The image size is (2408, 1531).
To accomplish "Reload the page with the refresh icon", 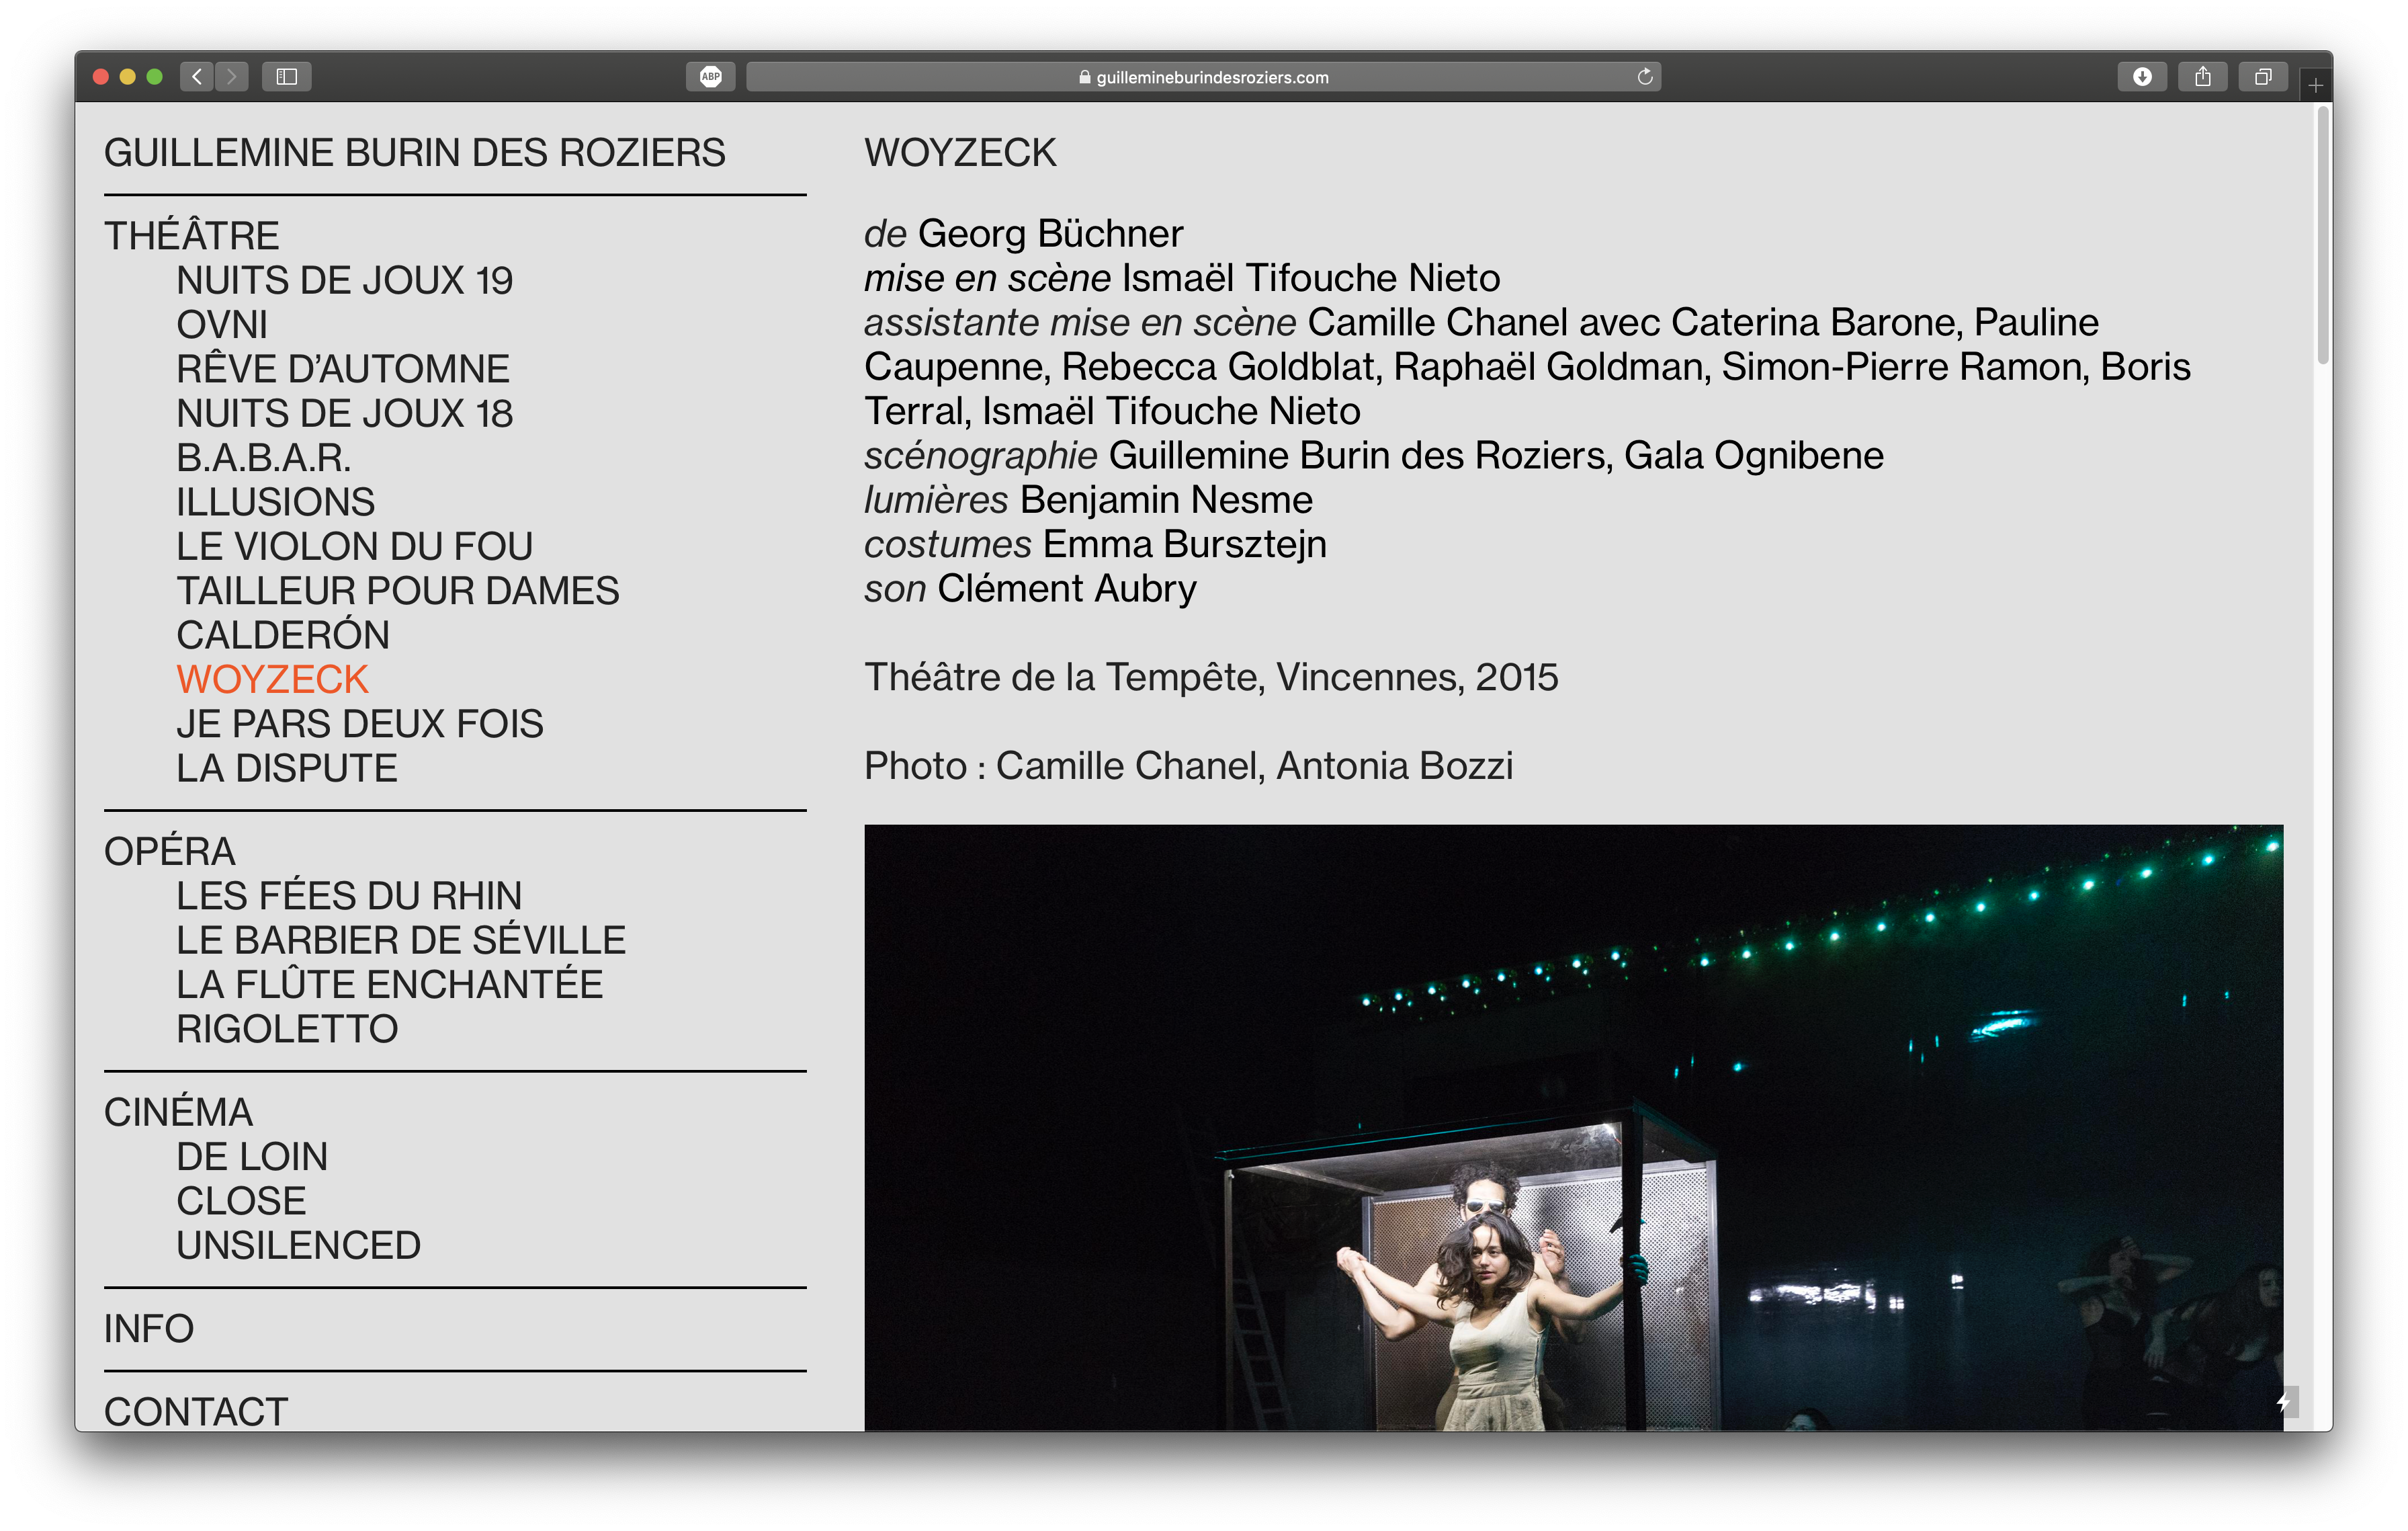I will [x=1644, y=77].
